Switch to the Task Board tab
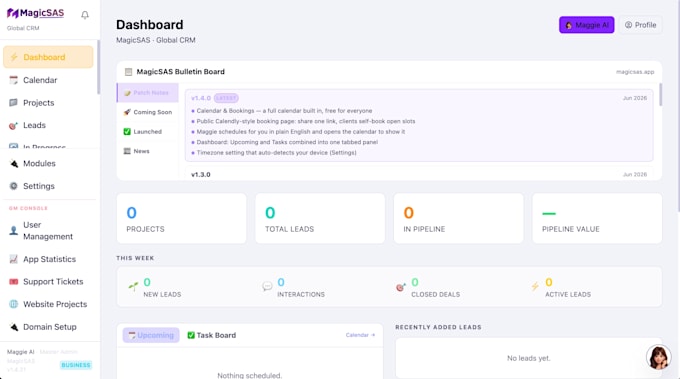 212,335
